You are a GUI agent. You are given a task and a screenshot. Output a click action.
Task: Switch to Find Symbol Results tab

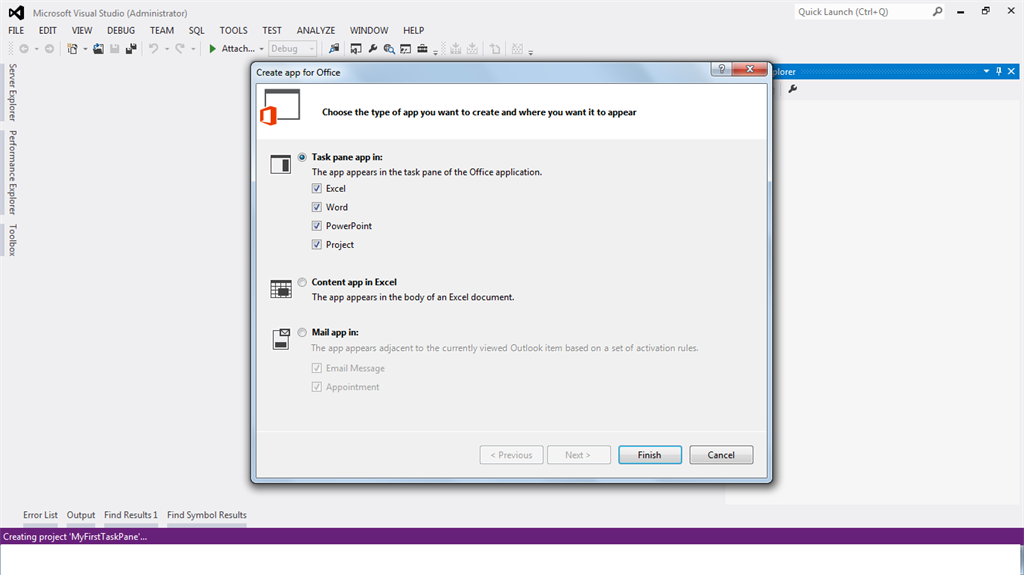pos(207,515)
